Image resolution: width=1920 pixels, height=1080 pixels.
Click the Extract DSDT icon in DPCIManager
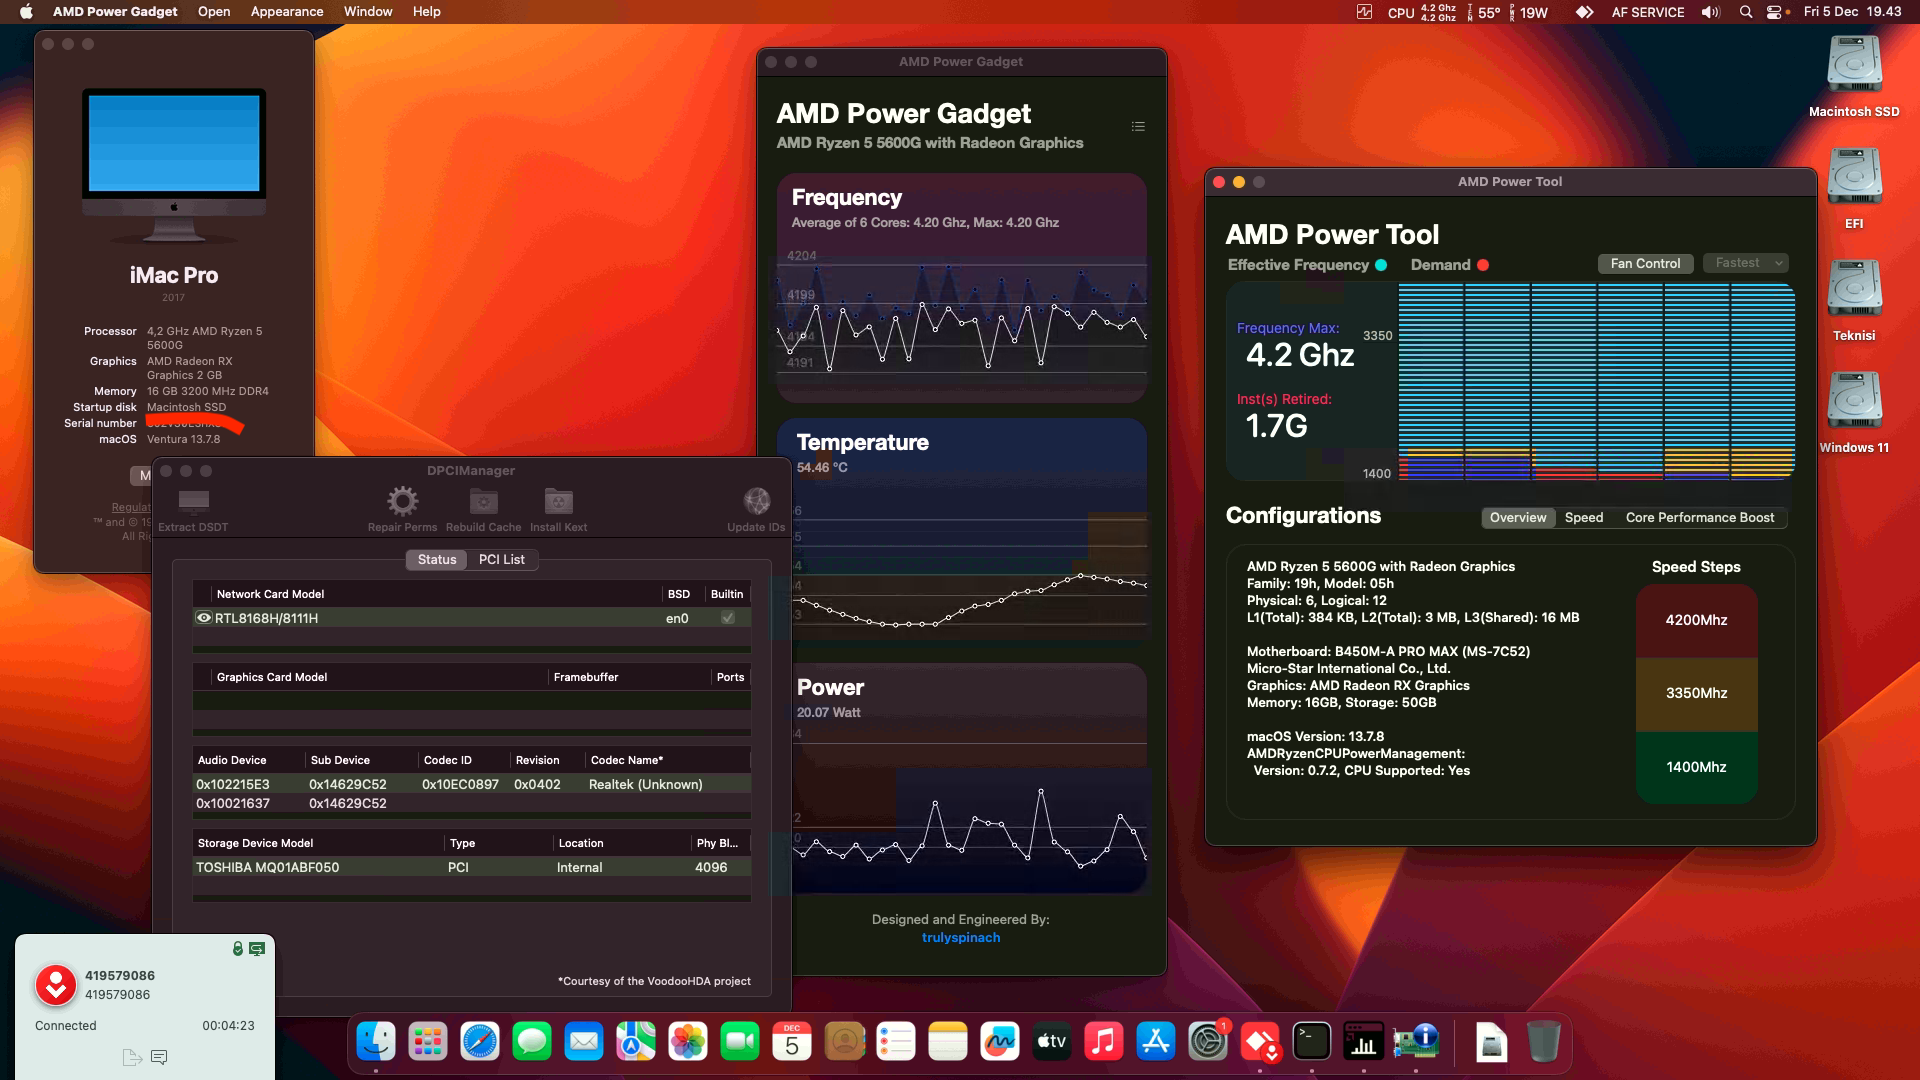[x=193, y=503]
